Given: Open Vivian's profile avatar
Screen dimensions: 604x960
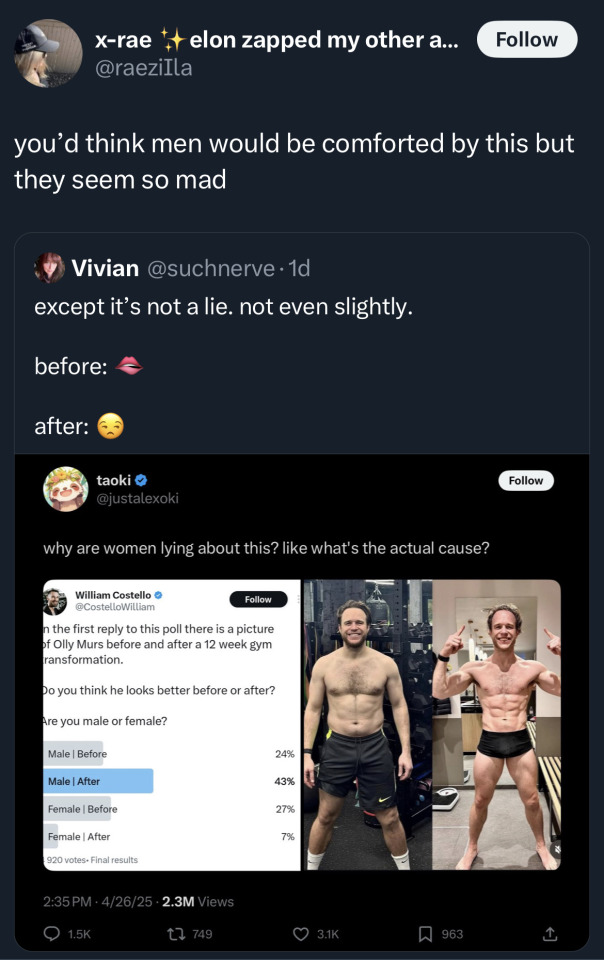Looking at the screenshot, I should [x=49, y=268].
